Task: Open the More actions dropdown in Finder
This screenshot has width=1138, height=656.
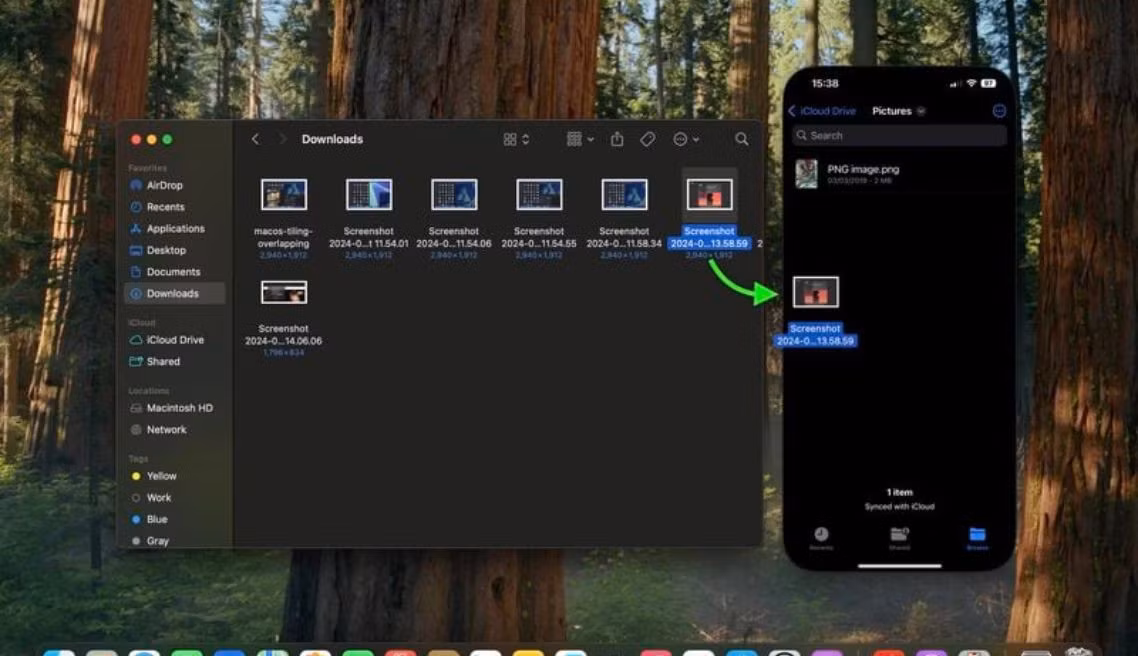Action: [686, 139]
